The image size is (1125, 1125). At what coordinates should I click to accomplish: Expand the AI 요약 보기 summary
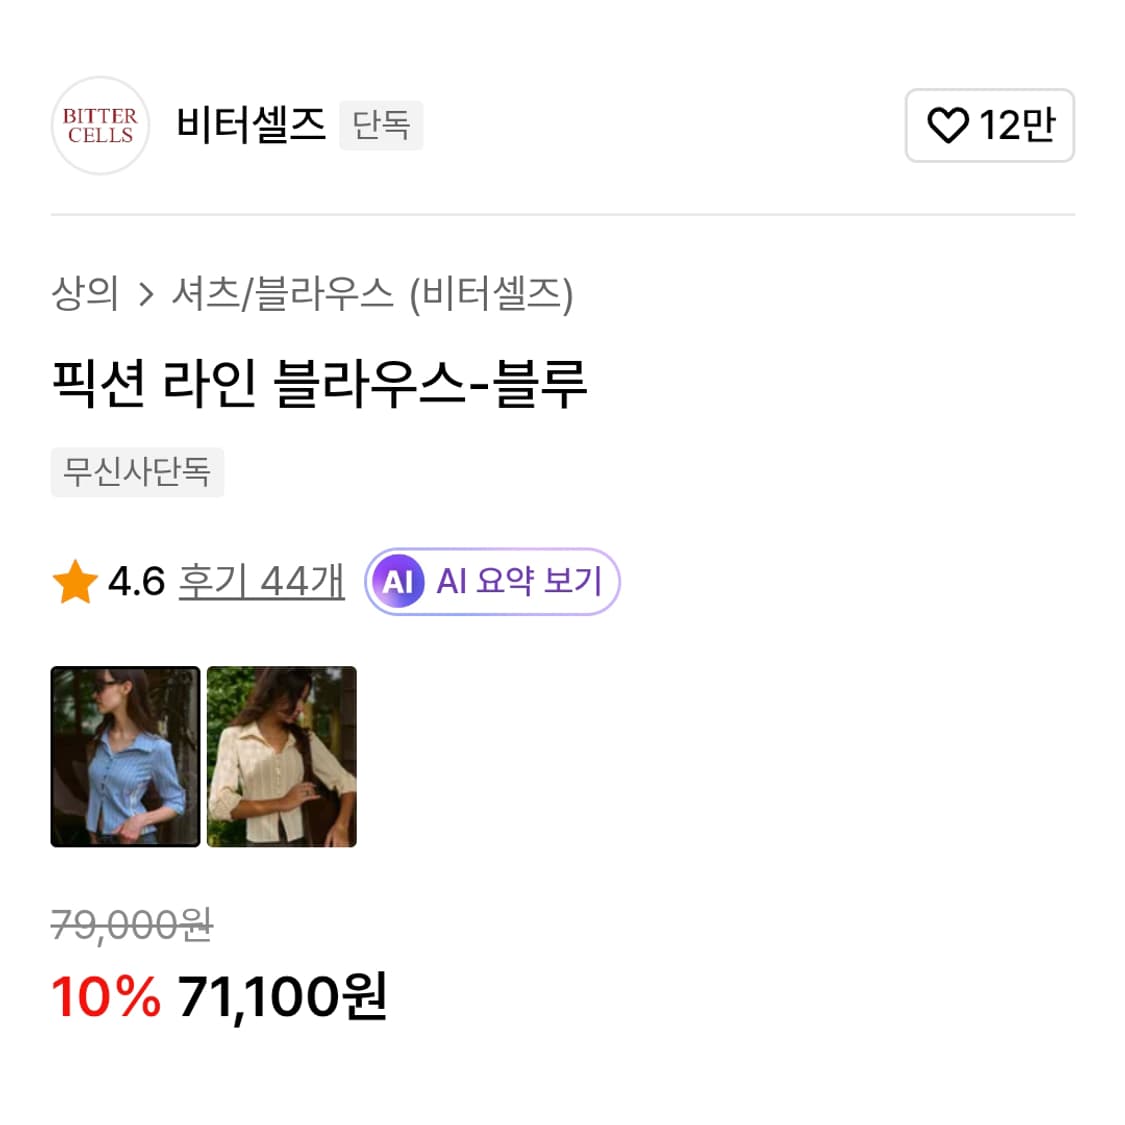coord(490,581)
